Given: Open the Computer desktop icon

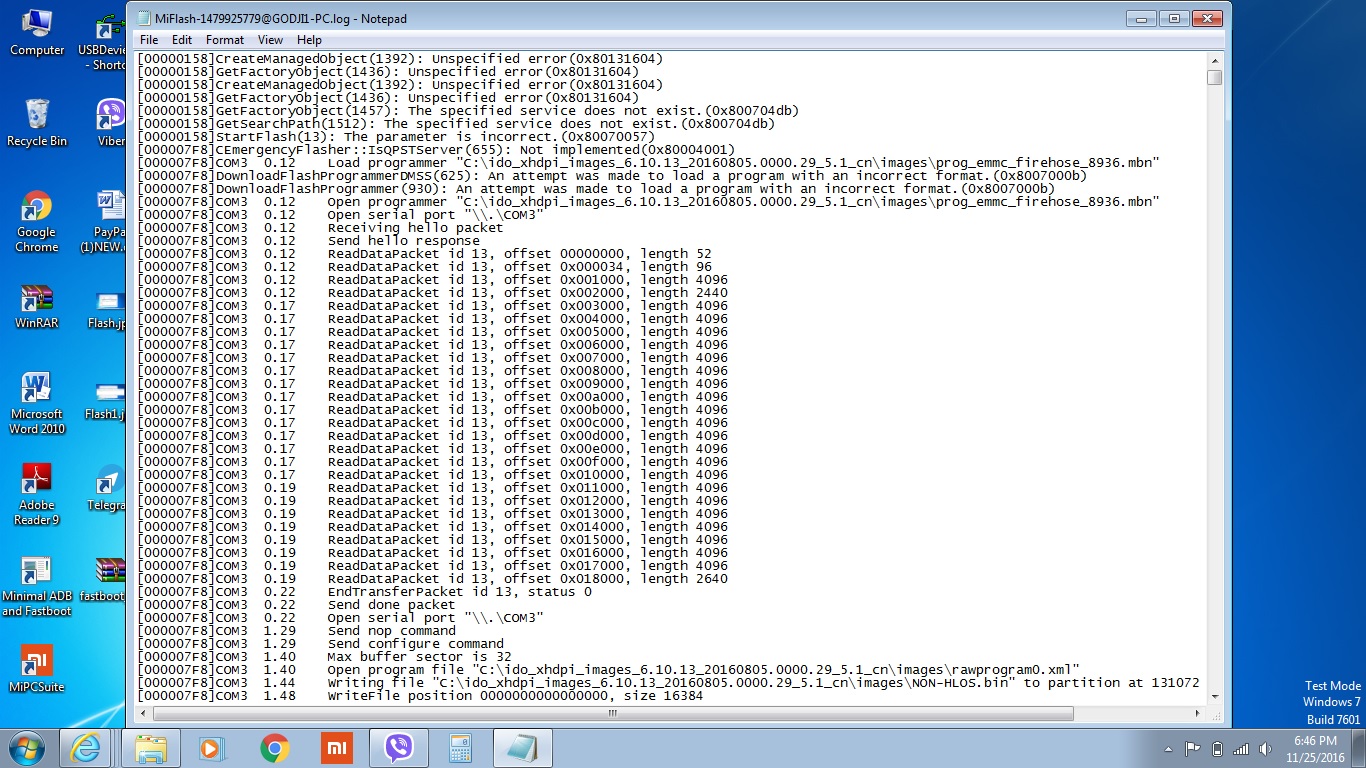Looking at the screenshot, I should [x=37, y=32].
